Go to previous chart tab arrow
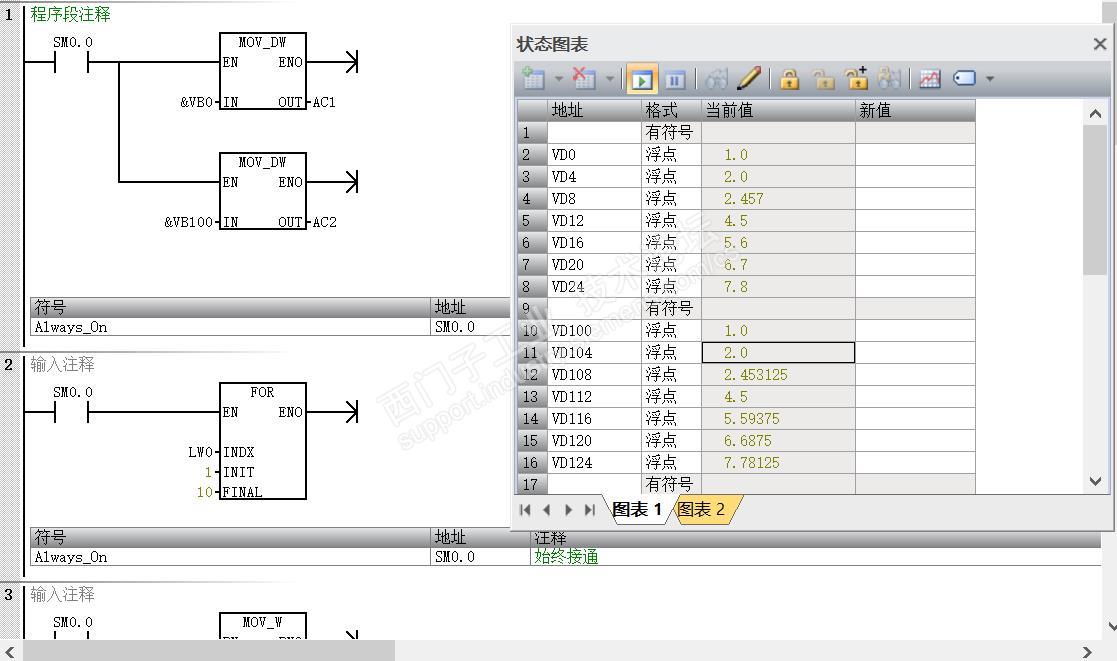This screenshot has width=1117, height=661. pyautogui.click(x=547, y=510)
